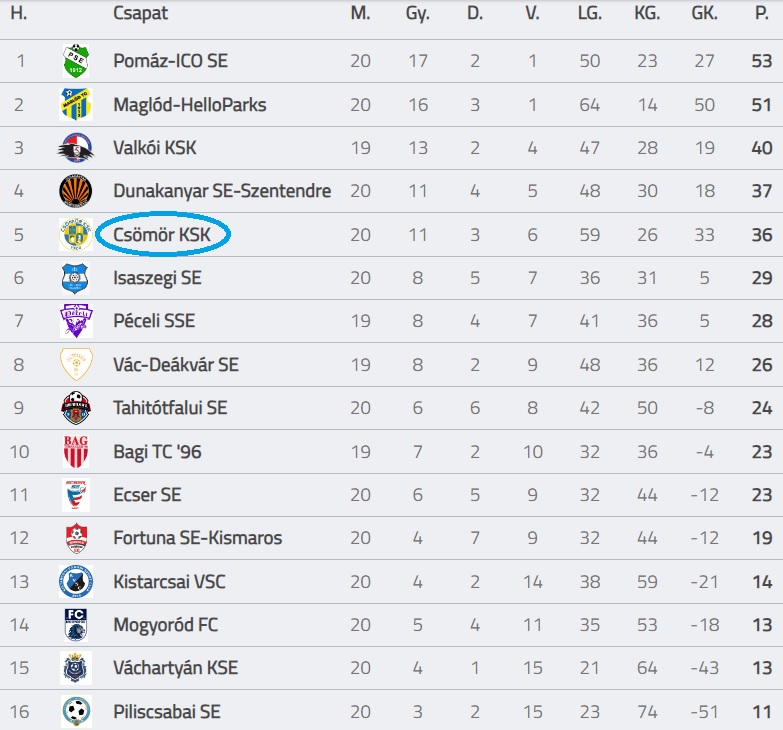Open the Ecser SE team link
The width and height of the screenshot is (783, 730).
147,495
